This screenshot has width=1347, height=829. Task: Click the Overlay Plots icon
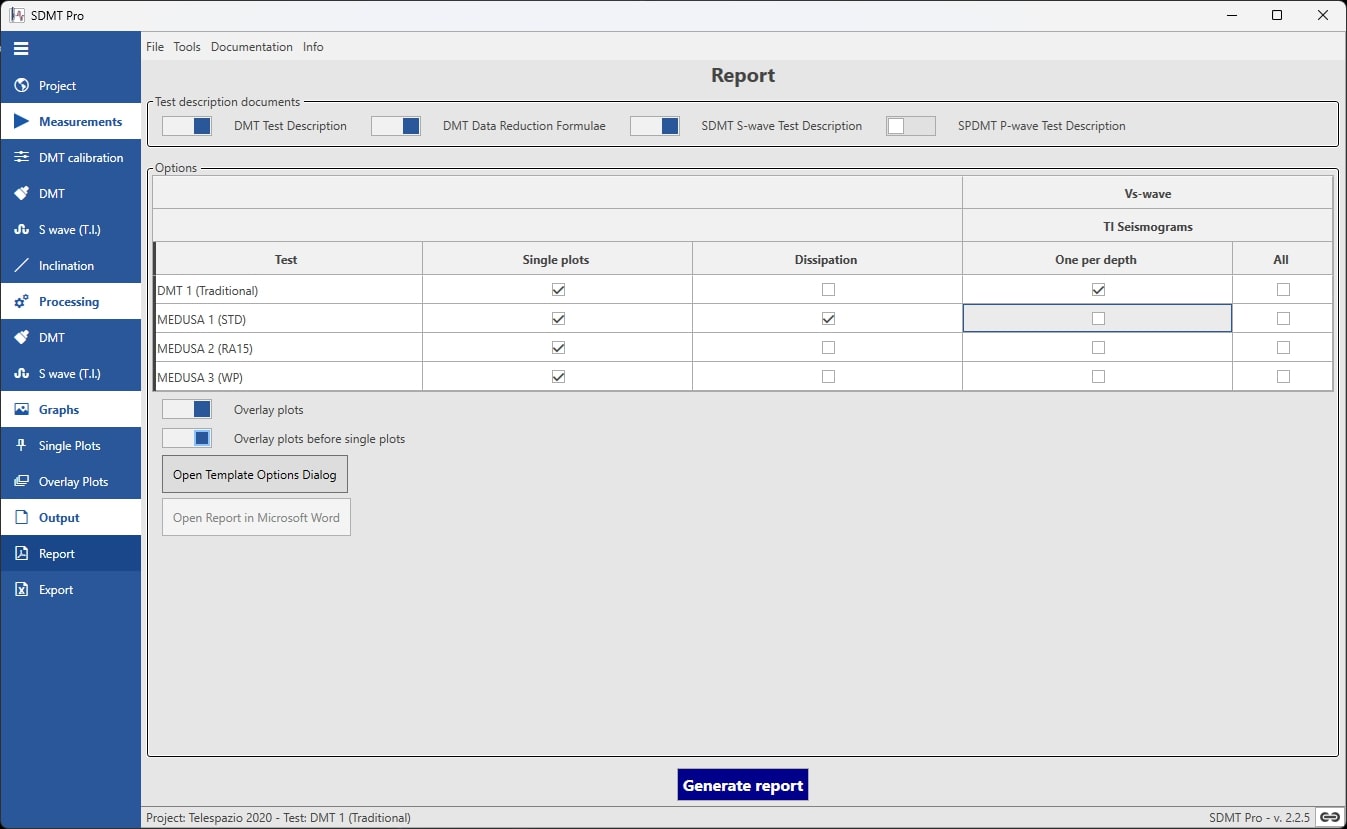coord(21,482)
